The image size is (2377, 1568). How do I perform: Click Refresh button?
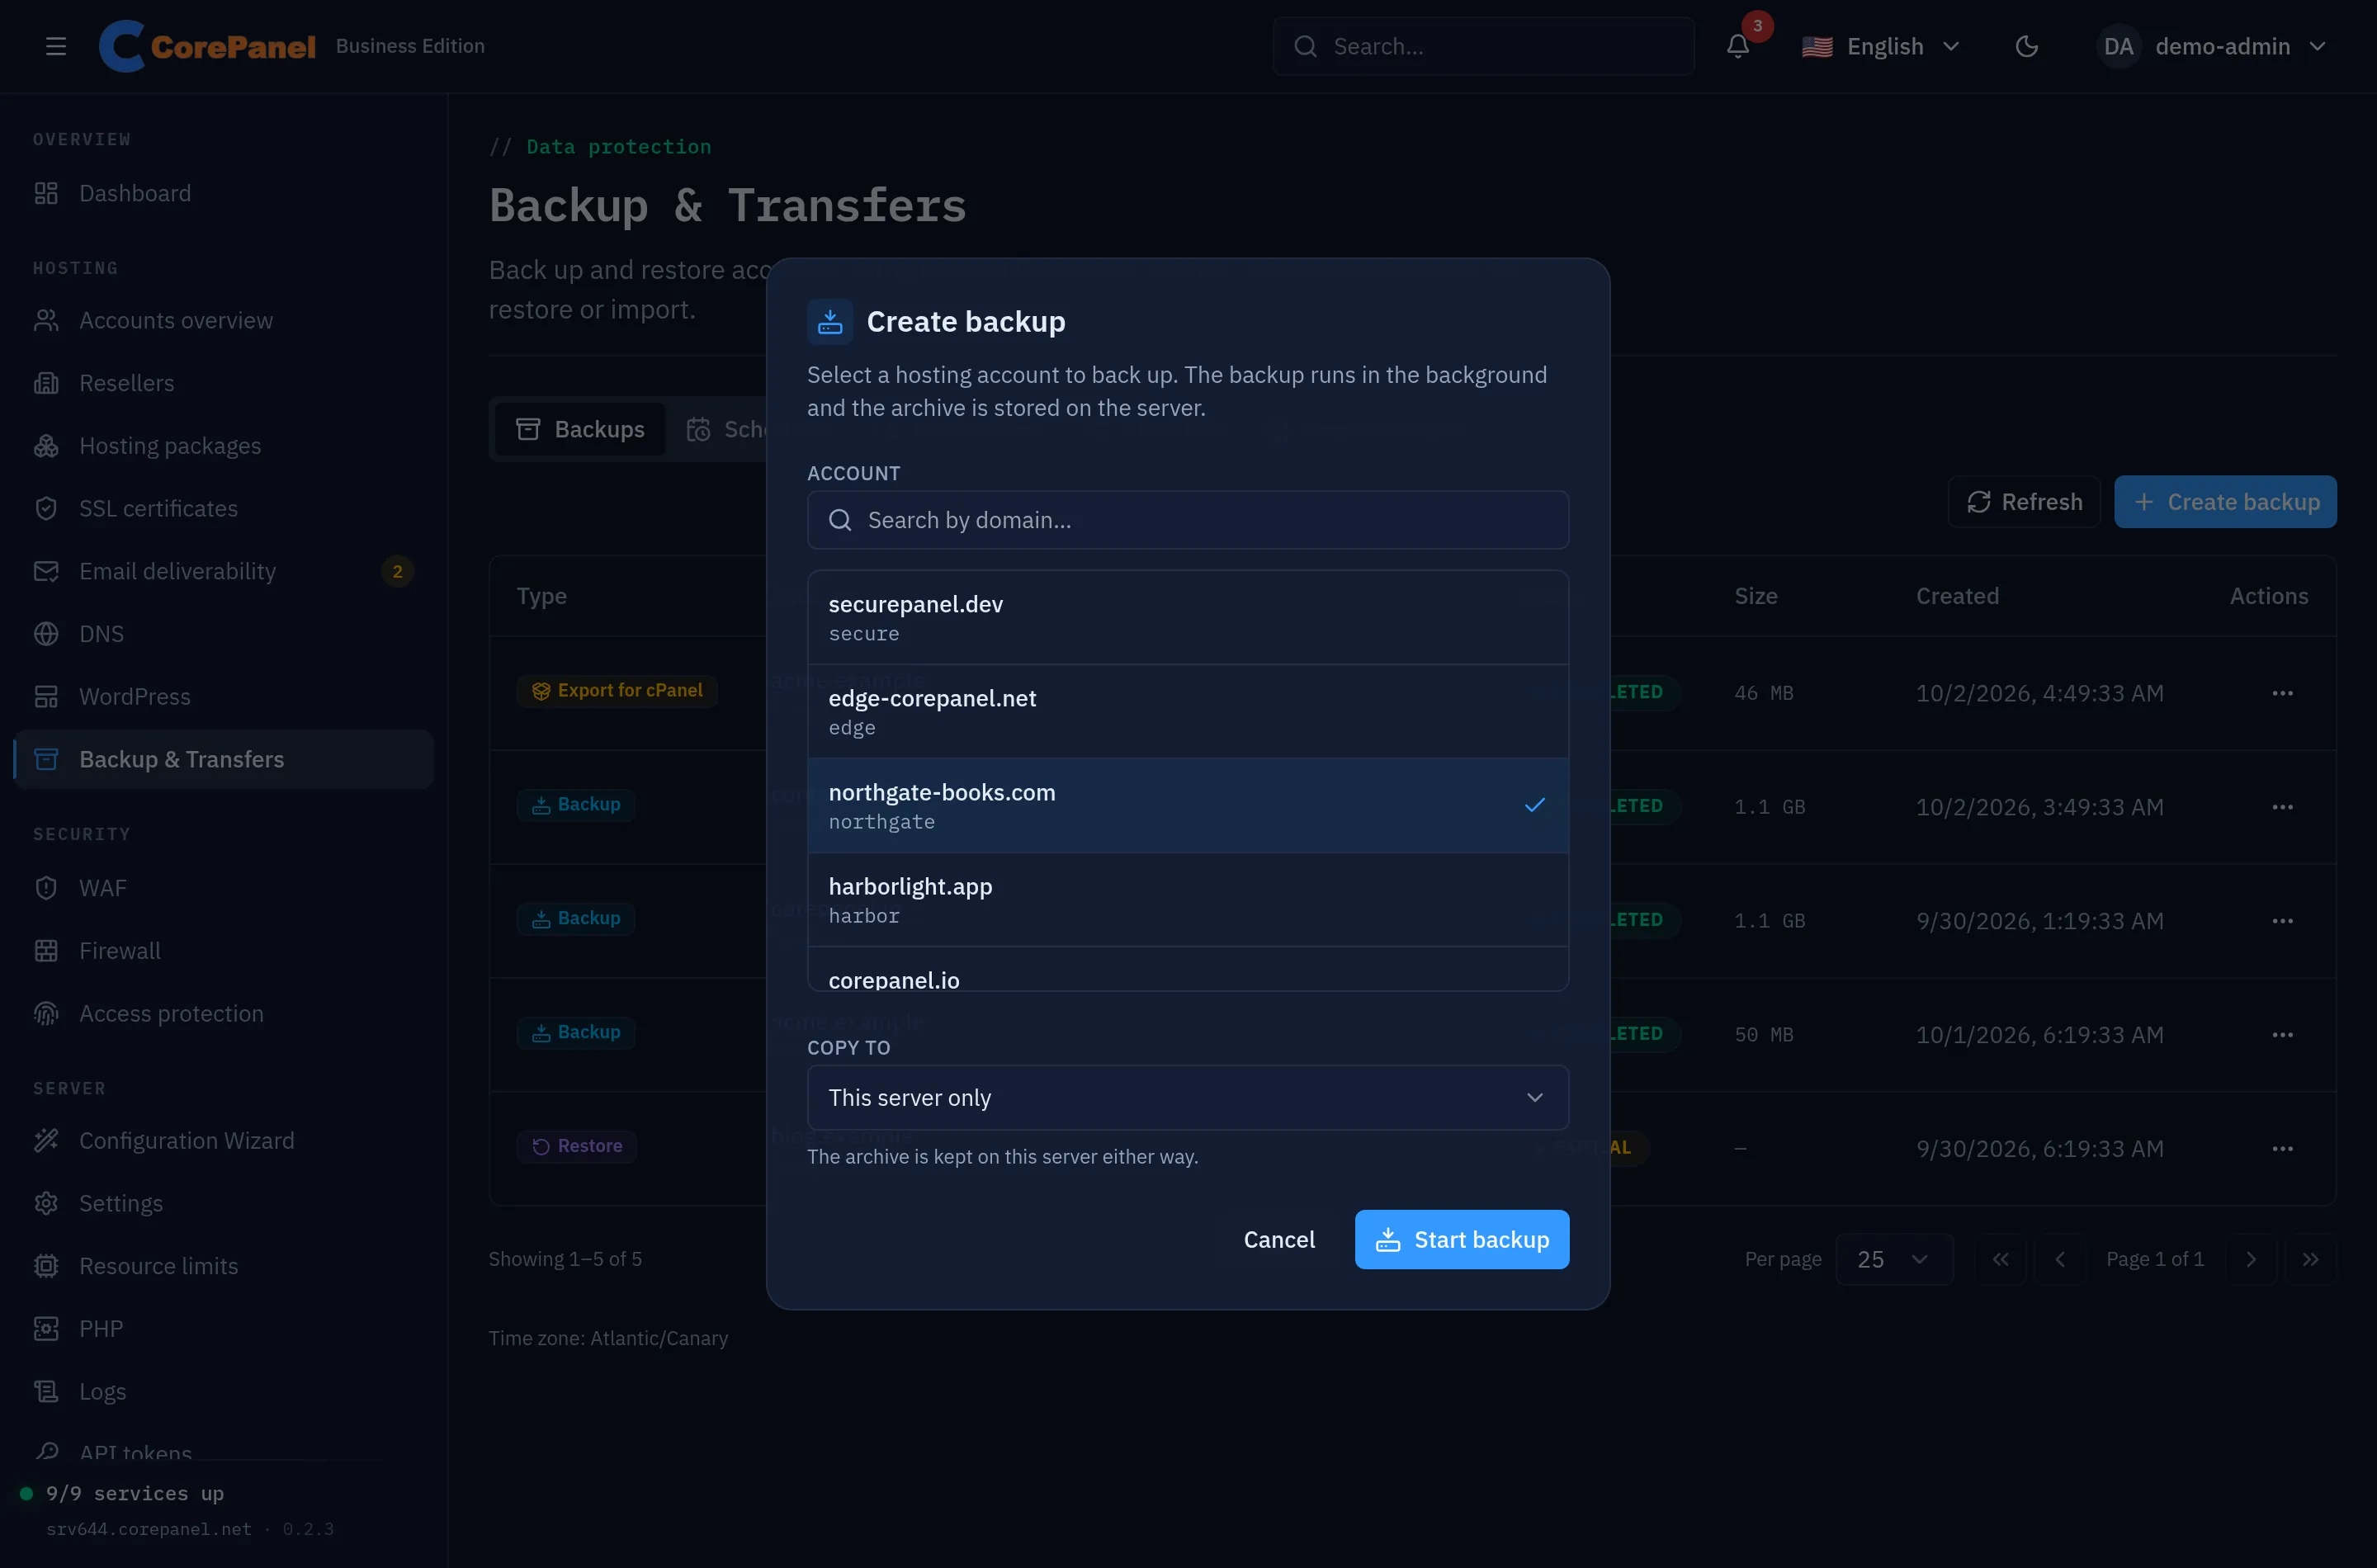pyautogui.click(x=2024, y=502)
